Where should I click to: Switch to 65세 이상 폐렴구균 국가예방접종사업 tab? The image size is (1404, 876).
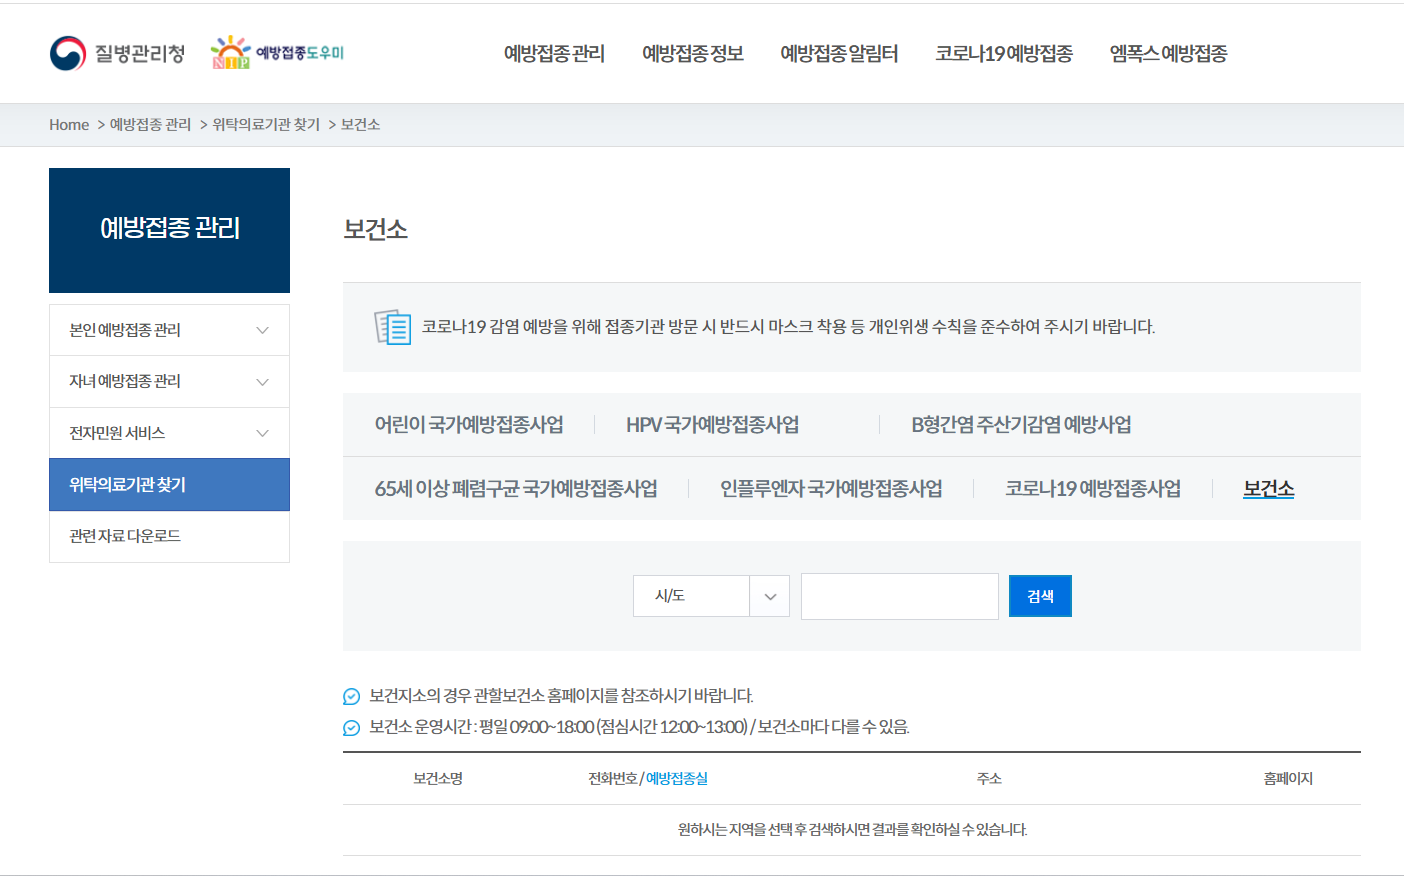click(x=516, y=489)
